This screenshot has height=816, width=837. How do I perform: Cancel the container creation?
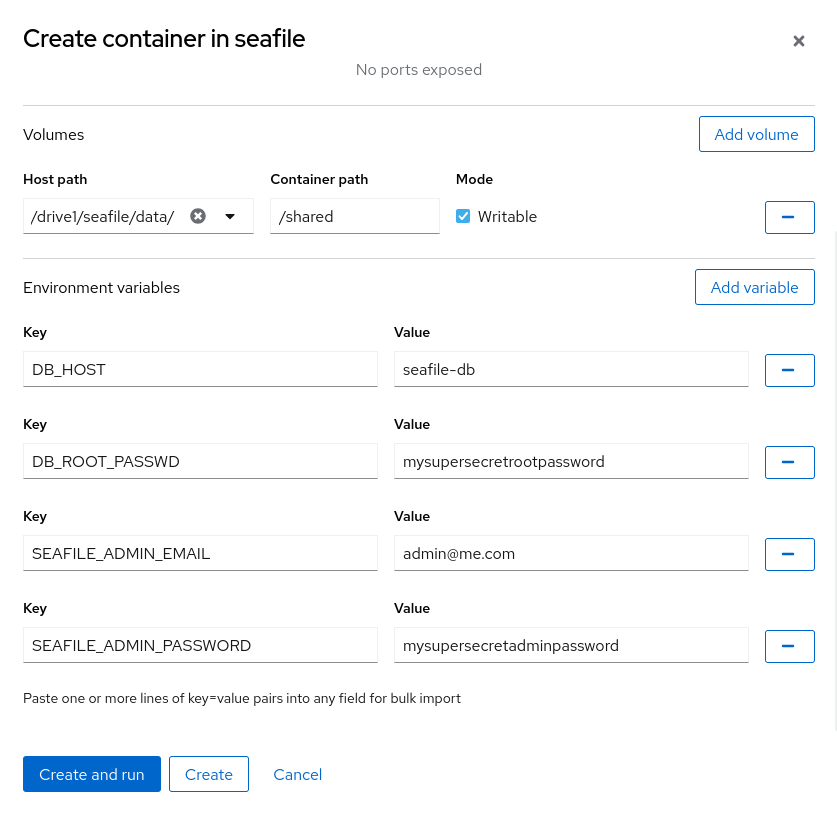(x=297, y=774)
